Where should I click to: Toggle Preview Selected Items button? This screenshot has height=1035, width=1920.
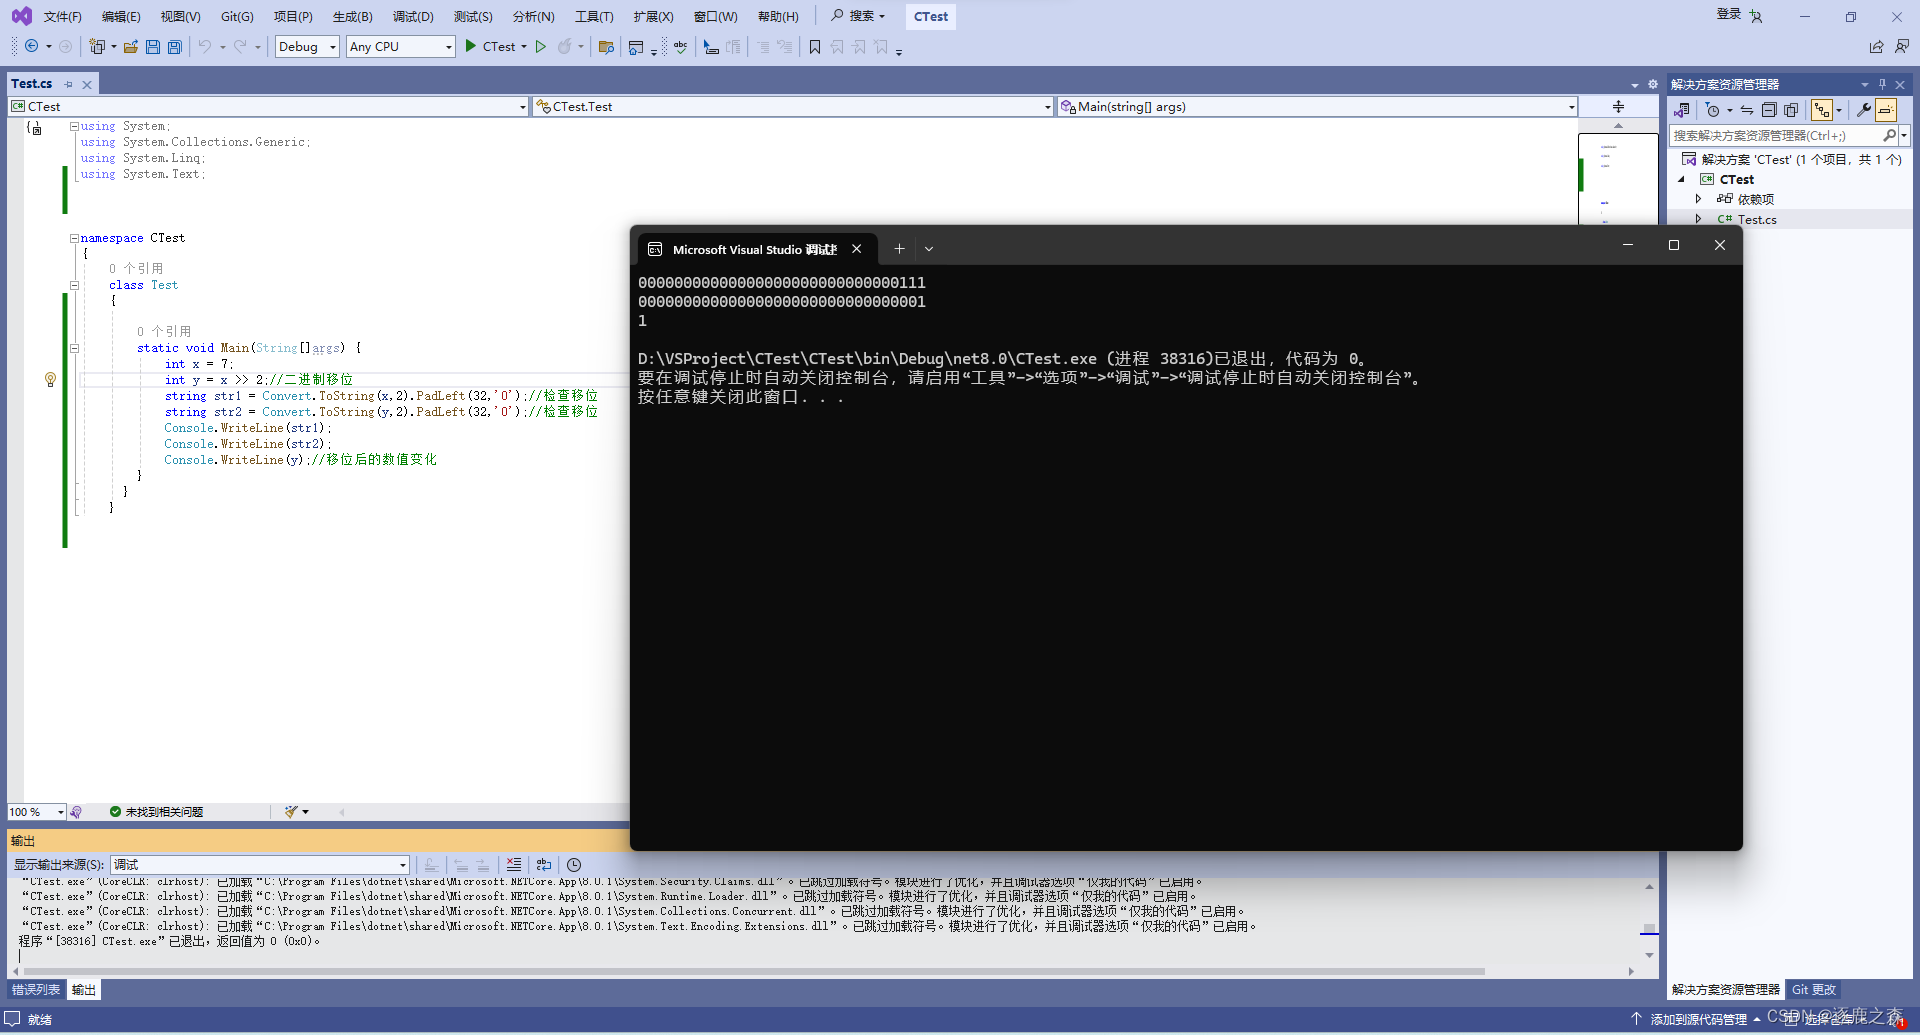1886,110
